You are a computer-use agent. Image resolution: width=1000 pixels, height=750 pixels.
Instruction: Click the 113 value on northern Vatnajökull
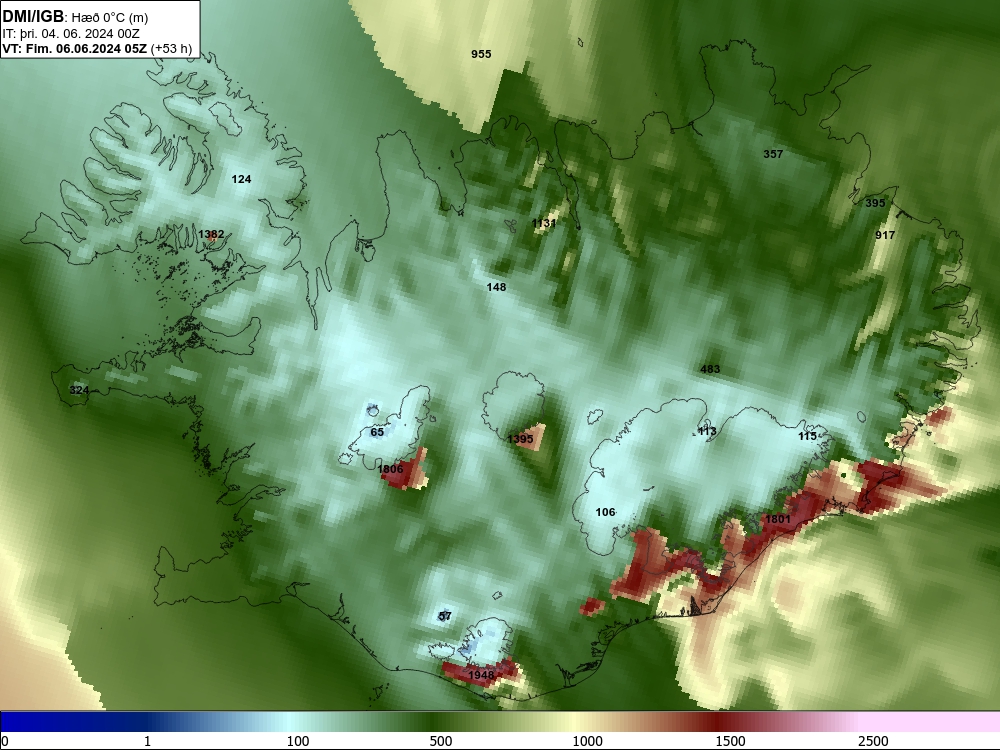pyautogui.click(x=707, y=431)
